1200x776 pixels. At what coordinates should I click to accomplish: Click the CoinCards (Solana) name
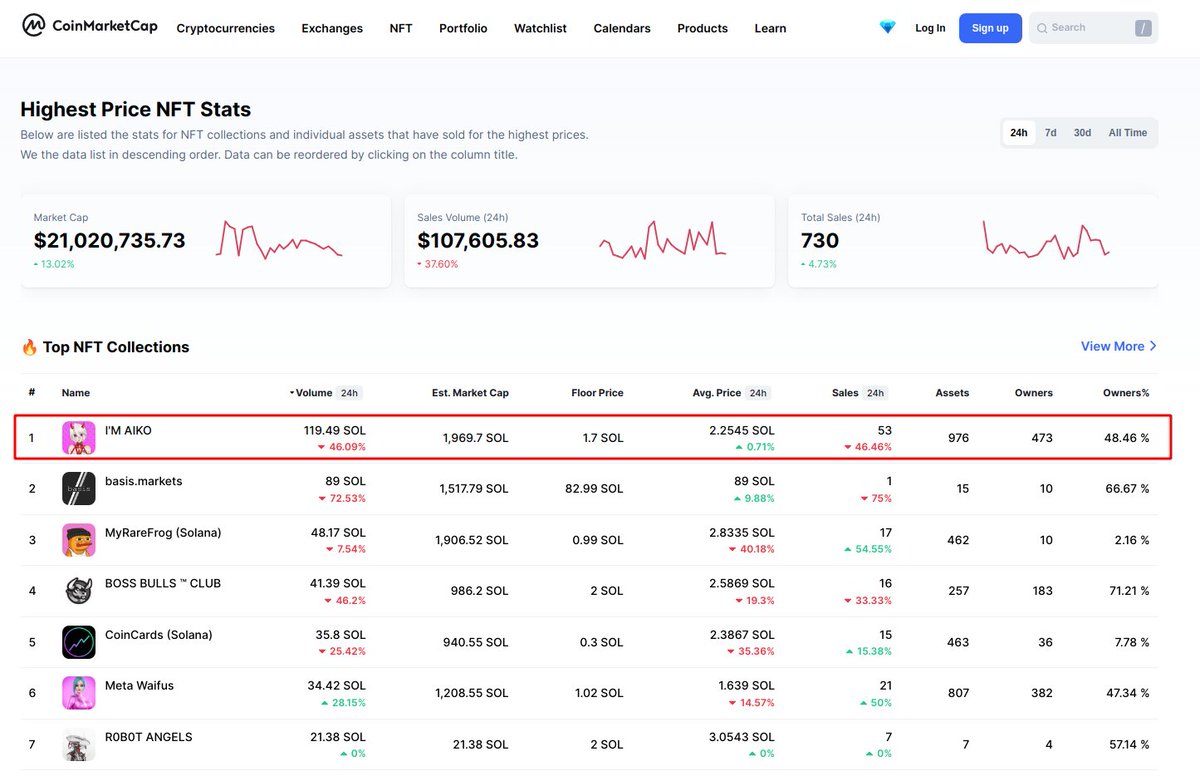tap(159, 635)
